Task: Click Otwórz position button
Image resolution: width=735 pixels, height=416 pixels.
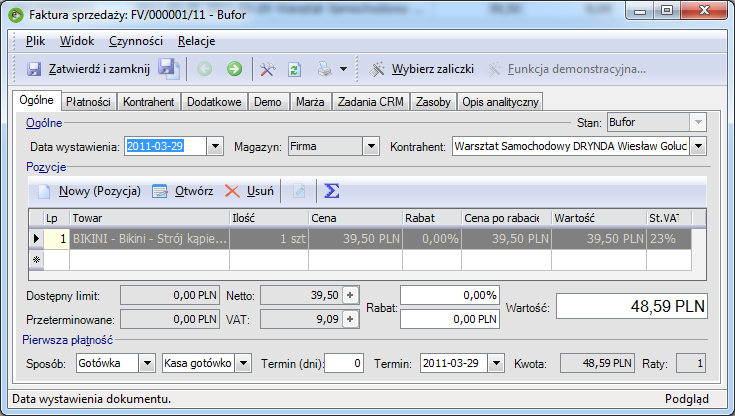Action: 182,191
